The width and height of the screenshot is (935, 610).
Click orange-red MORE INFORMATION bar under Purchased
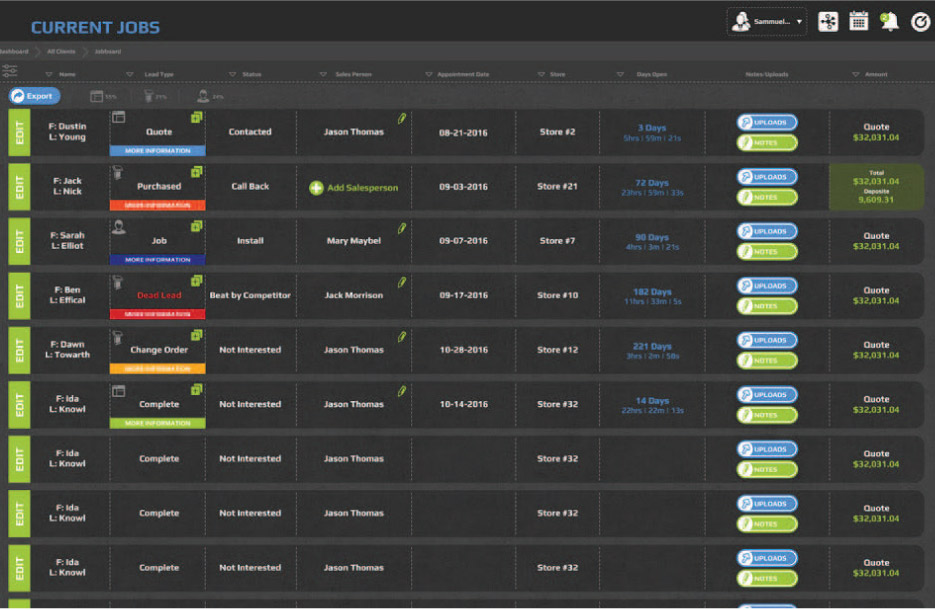point(157,205)
